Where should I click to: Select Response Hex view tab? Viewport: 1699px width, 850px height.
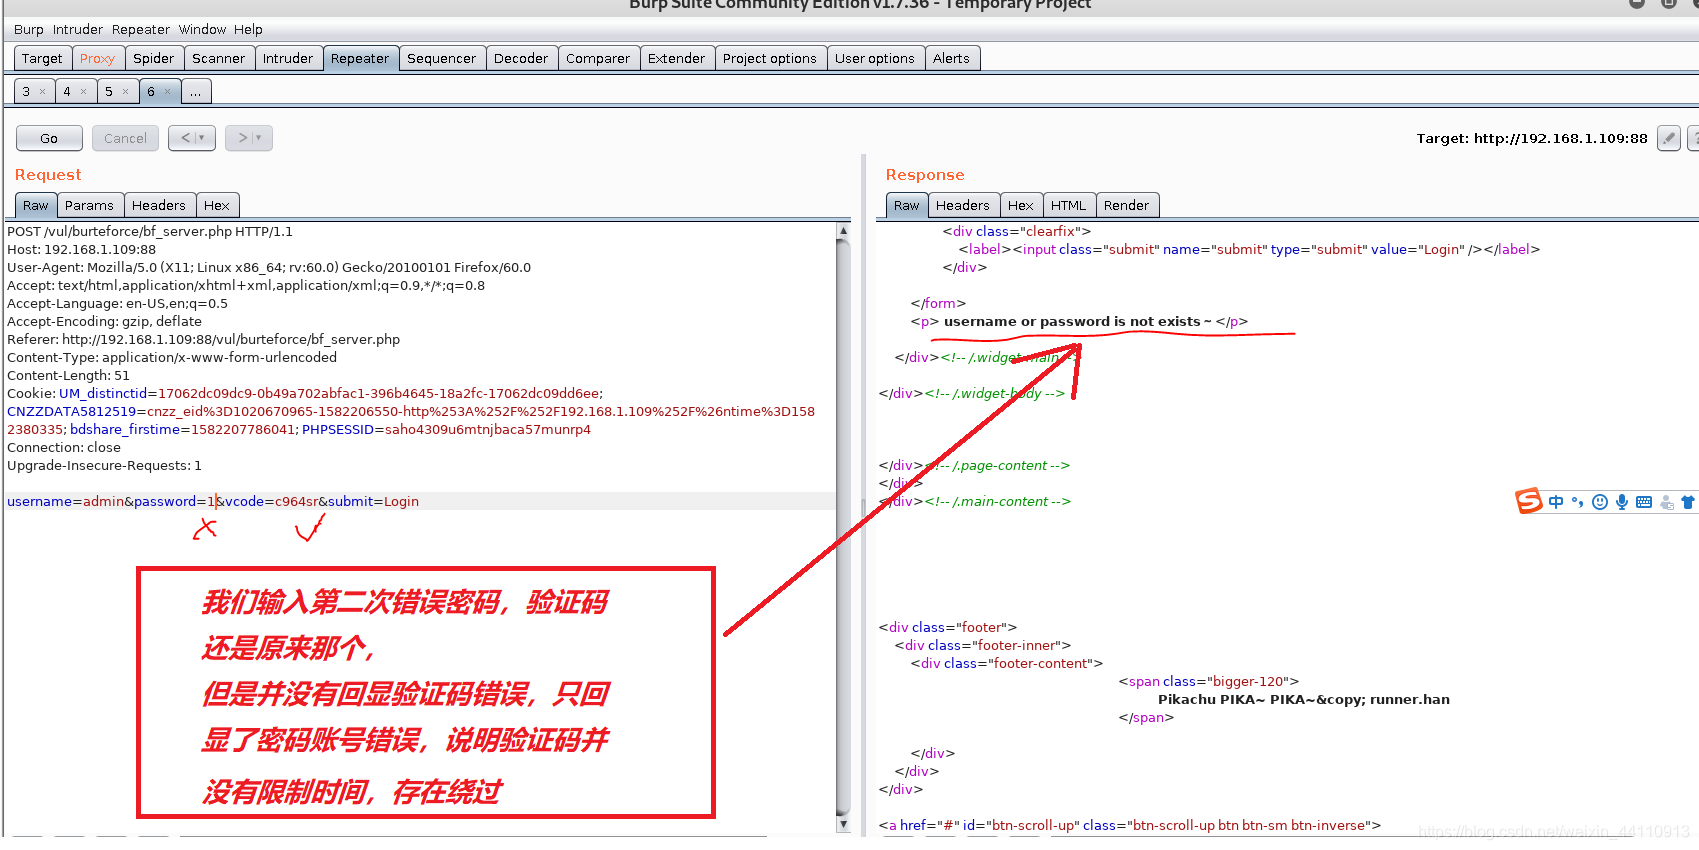point(1021,205)
